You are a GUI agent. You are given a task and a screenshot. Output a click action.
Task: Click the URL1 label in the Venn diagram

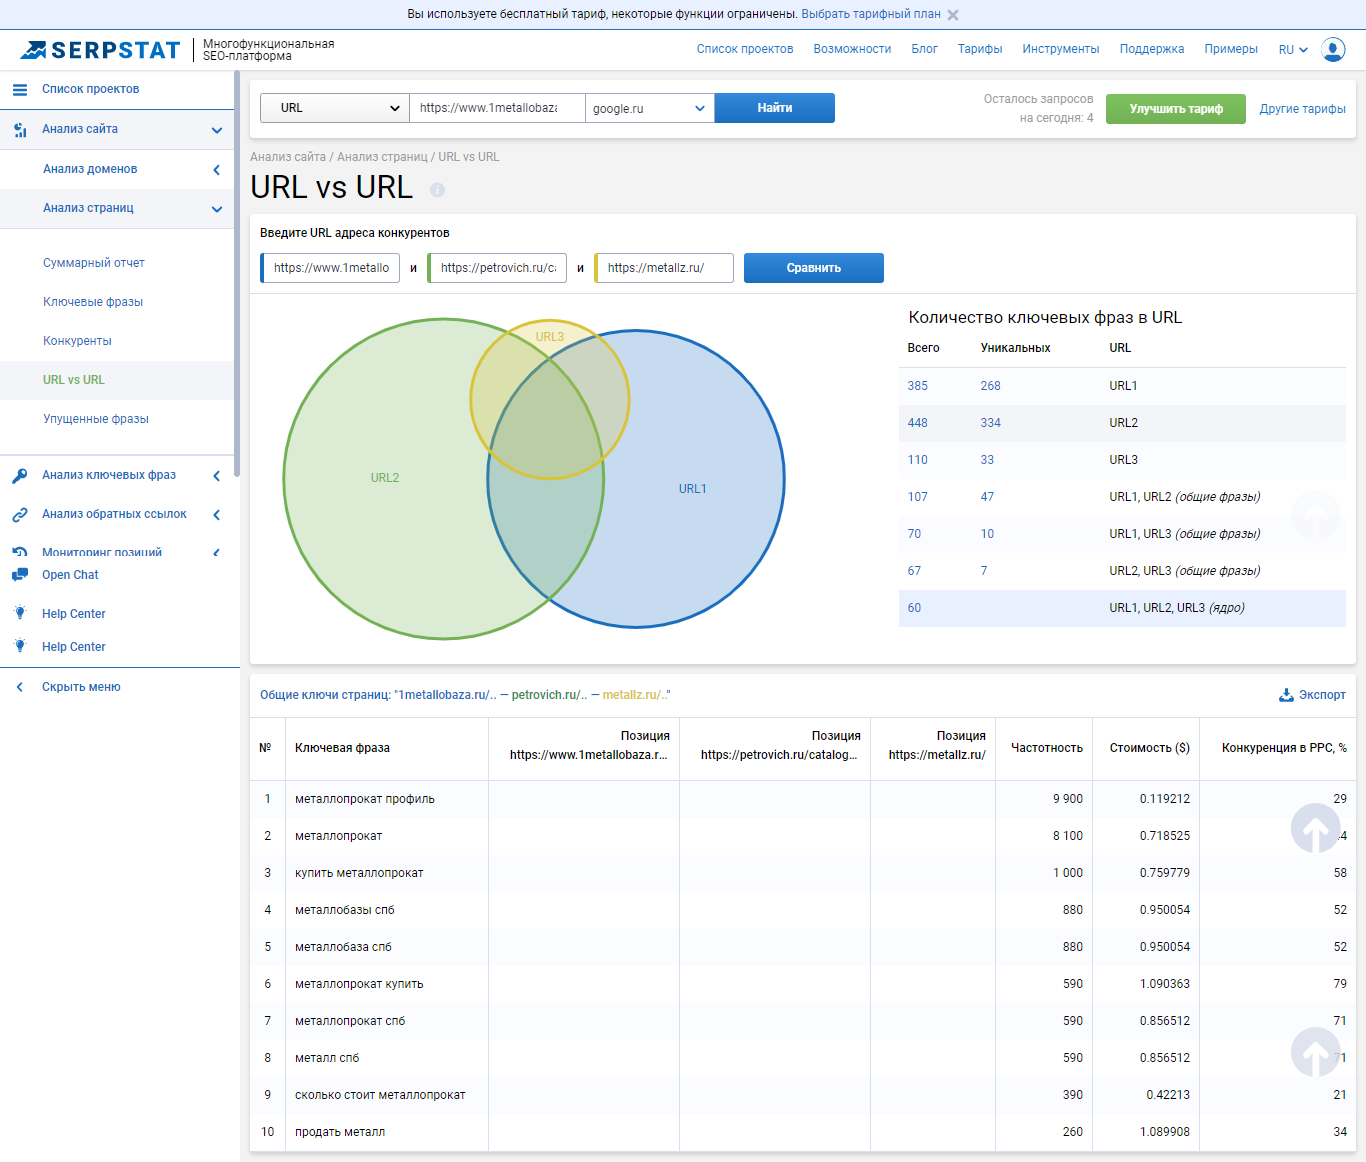[x=693, y=489]
